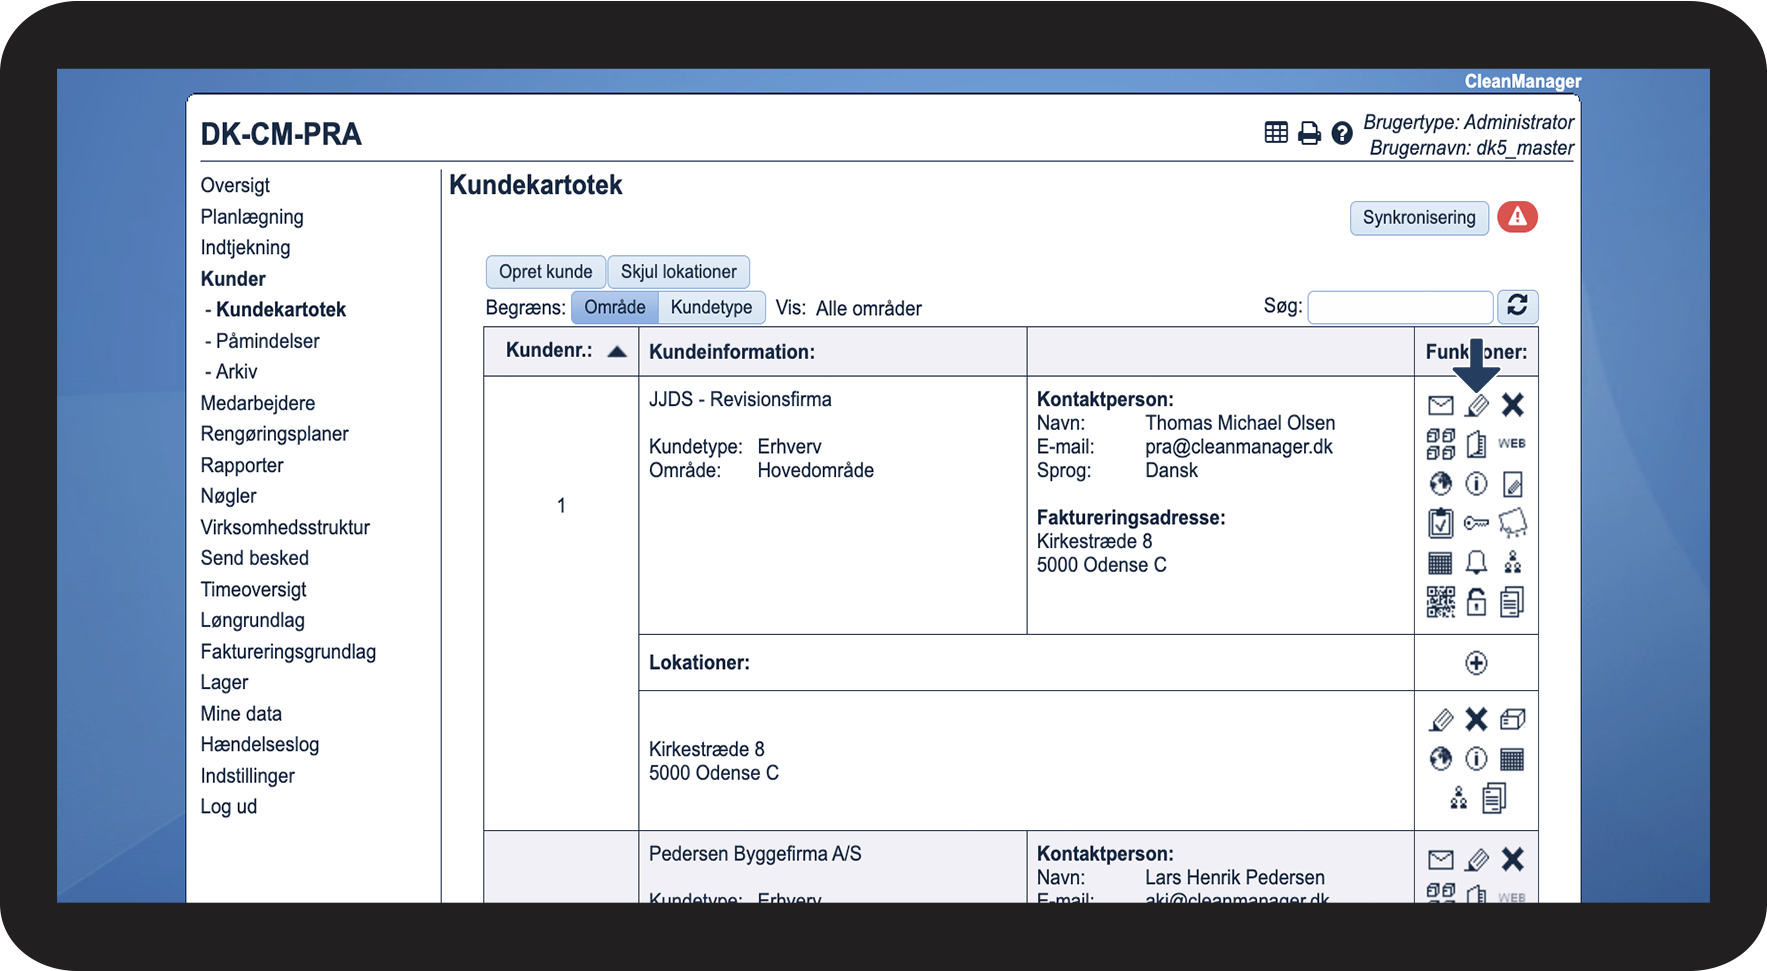Click the table grid icon in the header
The height and width of the screenshot is (971, 1767).
click(x=1276, y=132)
